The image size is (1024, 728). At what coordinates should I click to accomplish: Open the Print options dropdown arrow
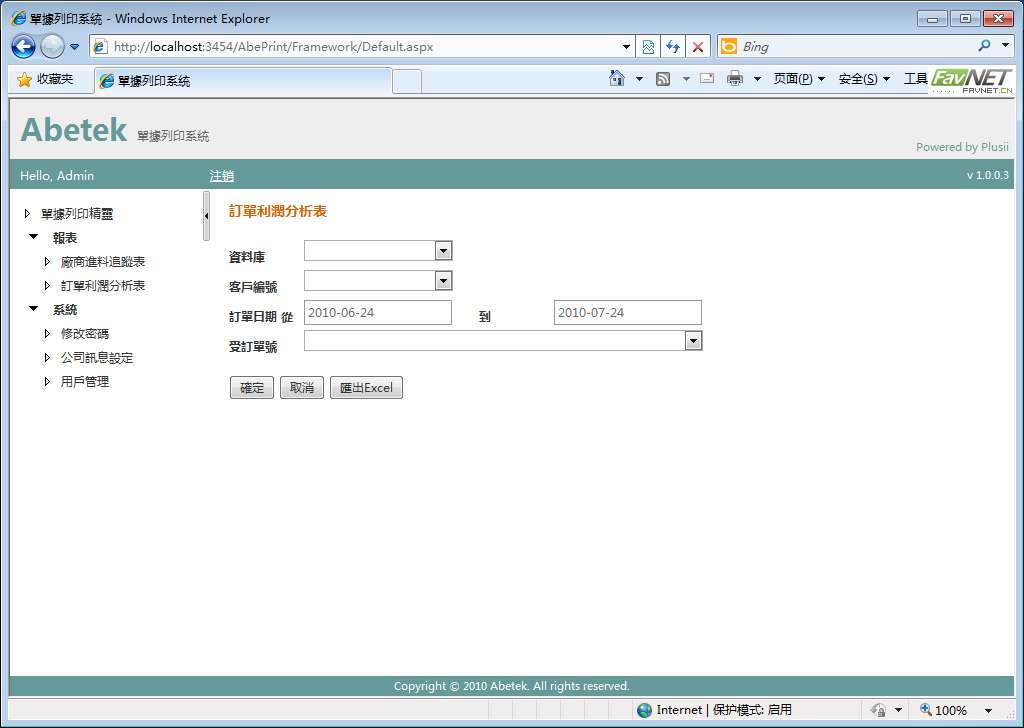pos(757,79)
